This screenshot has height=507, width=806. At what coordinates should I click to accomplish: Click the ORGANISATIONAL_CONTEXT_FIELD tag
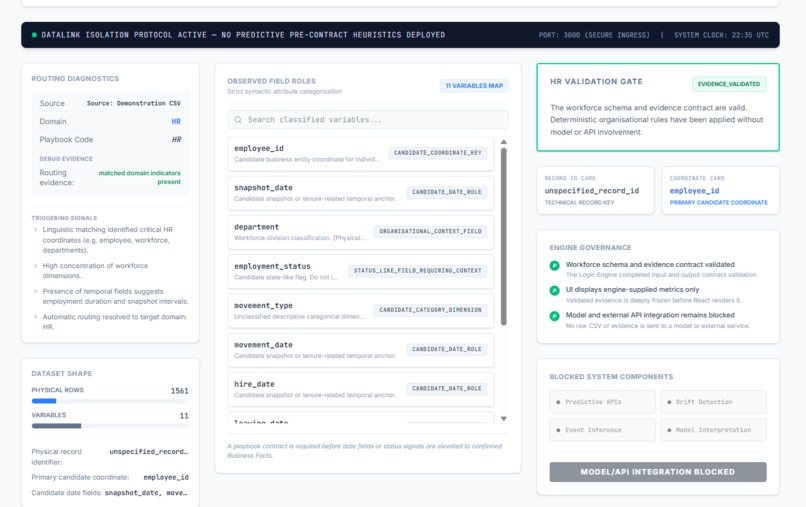click(430, 231)
